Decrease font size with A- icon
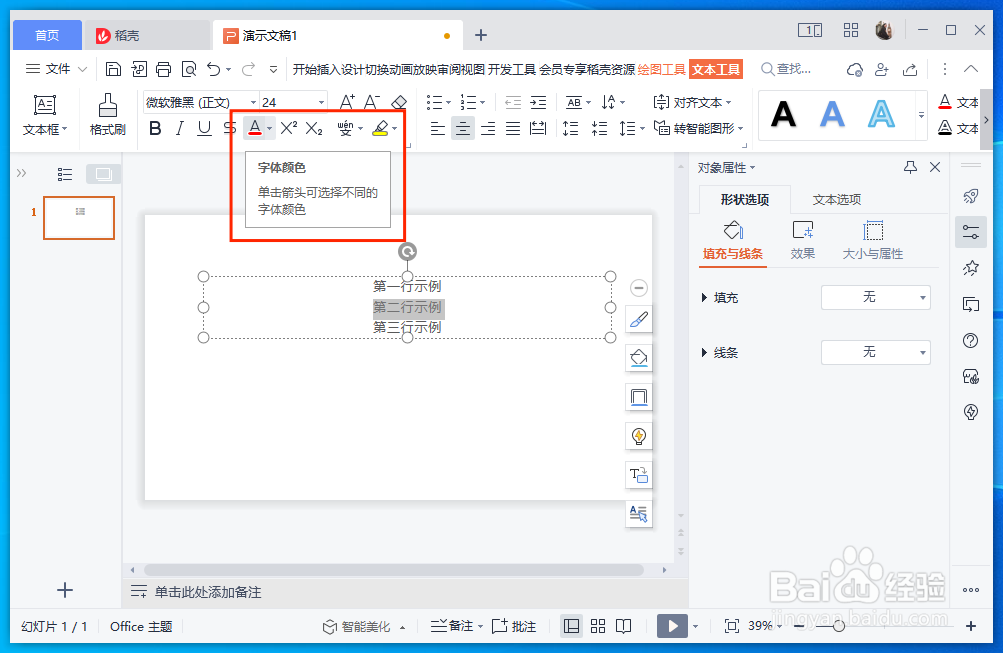Viewport: 1003px width, 653px height. click(x=372, y=102)
